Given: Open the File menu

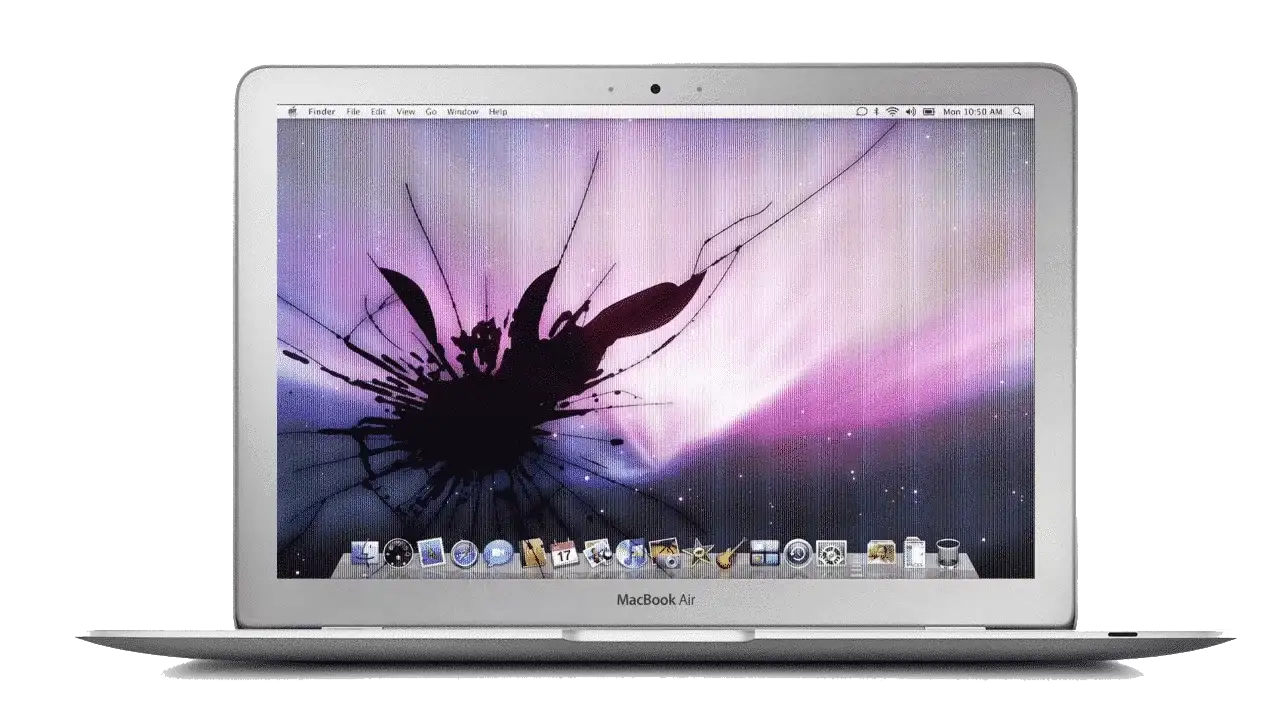Looking at the screenshot, I should pos(353,112).
